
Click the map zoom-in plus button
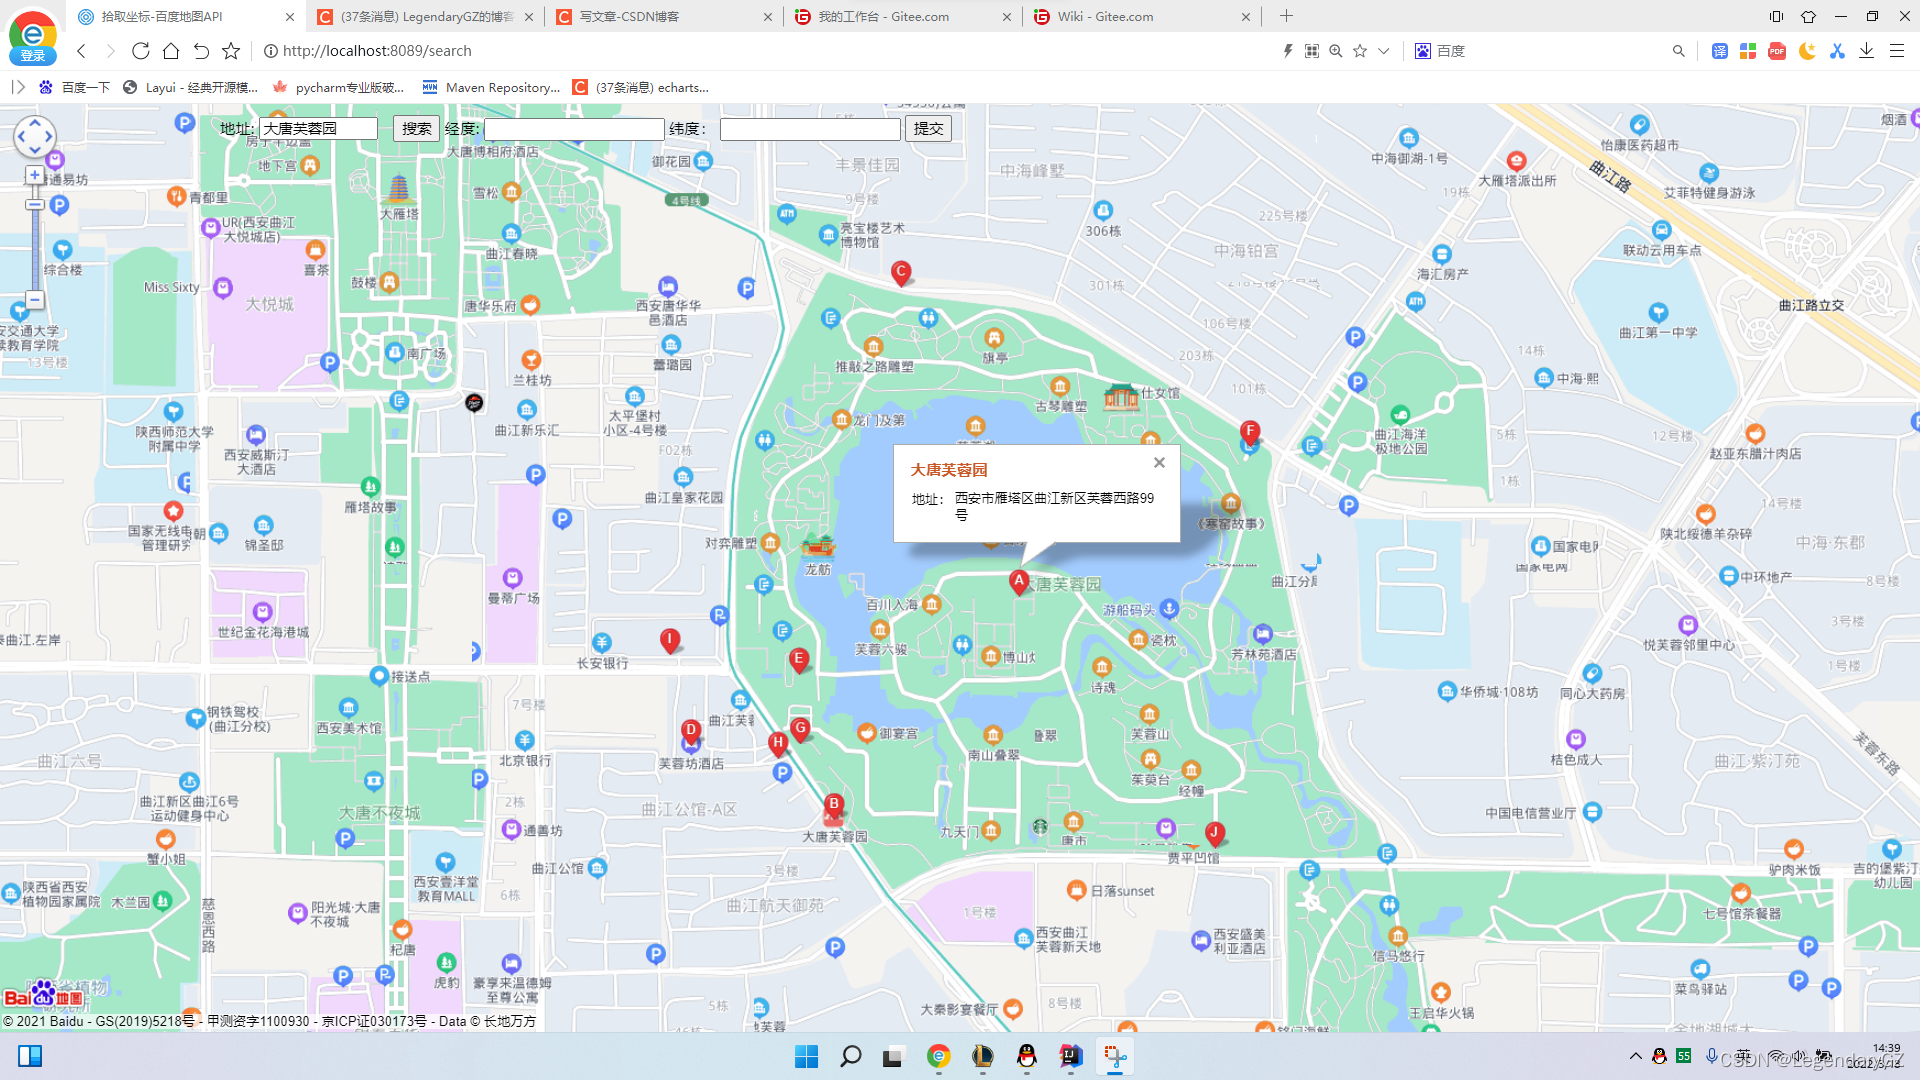(x=35, y=175)
